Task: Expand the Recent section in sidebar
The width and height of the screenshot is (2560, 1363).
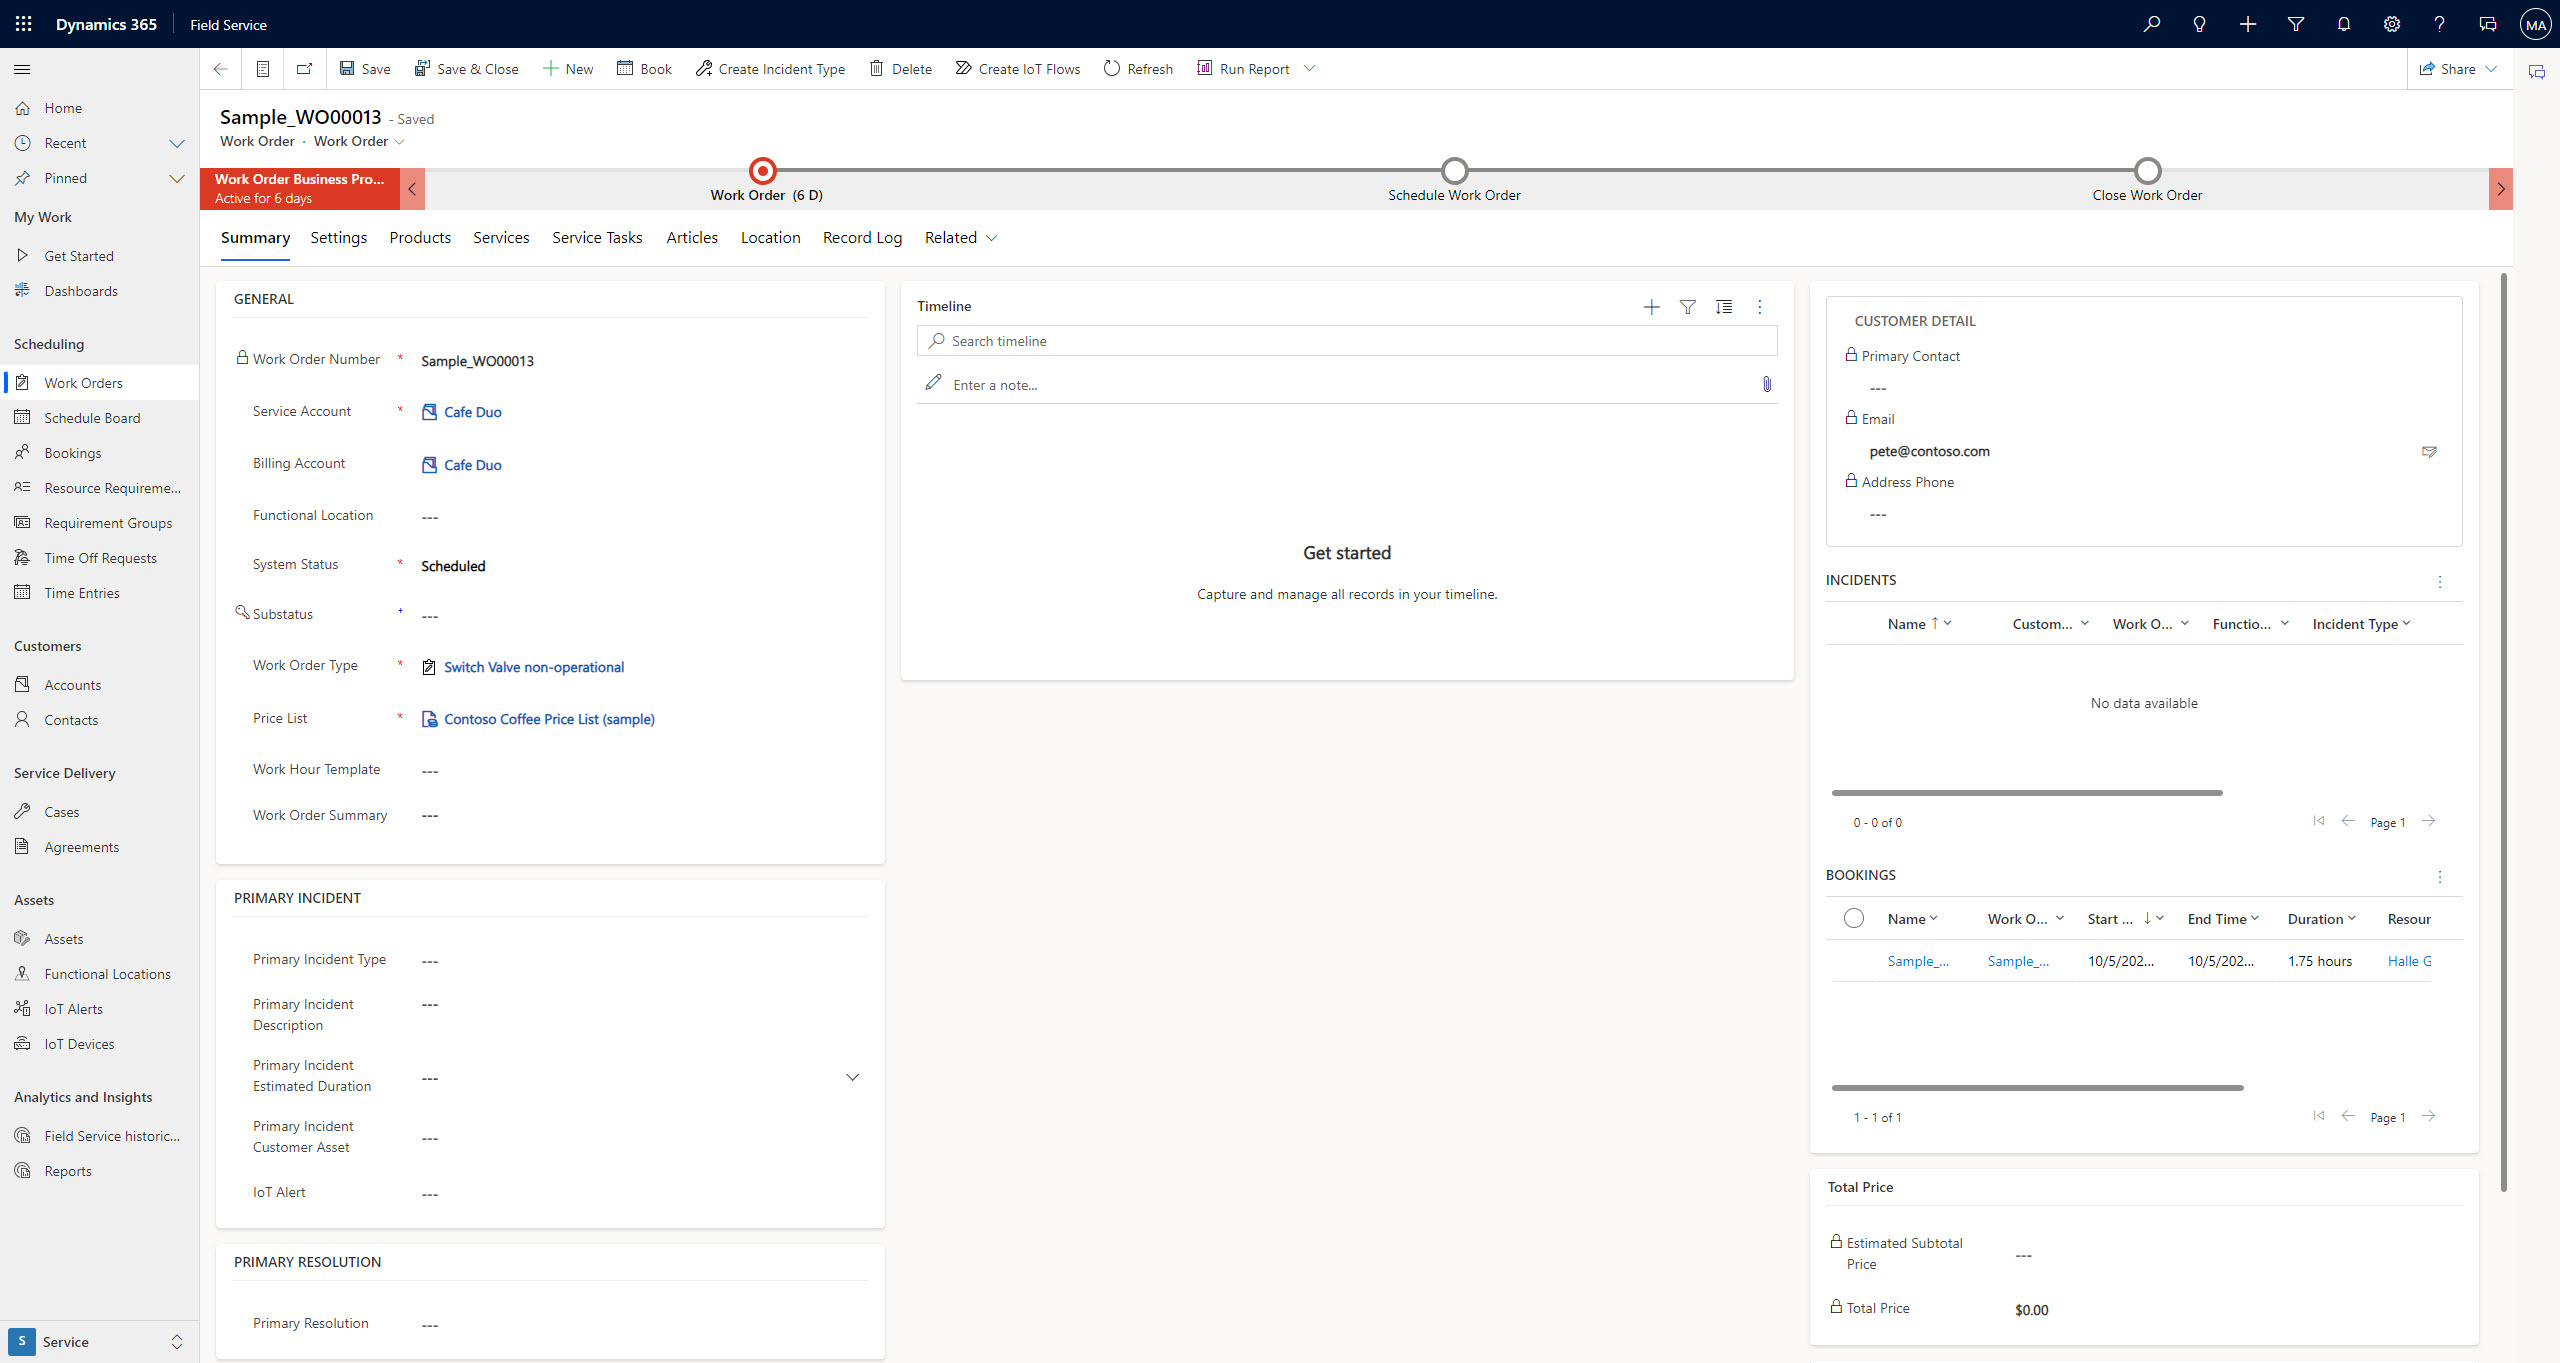Action: tap(177, 143)
